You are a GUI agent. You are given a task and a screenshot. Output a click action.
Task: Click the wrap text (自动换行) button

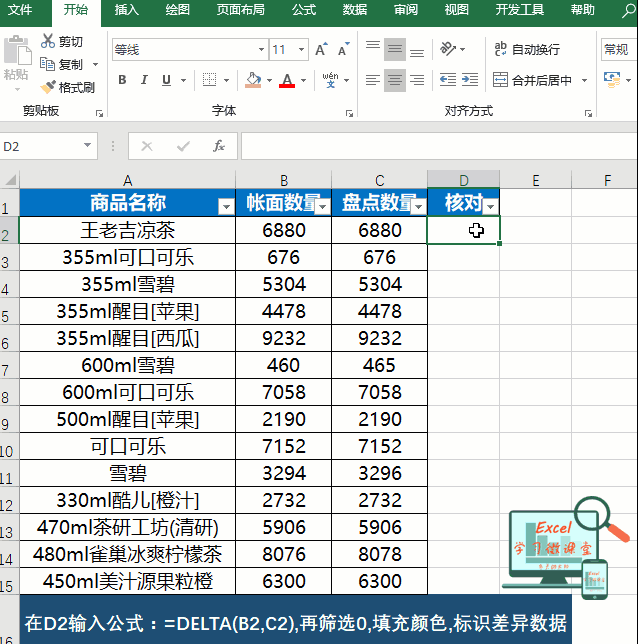click(x=527, y=49)
